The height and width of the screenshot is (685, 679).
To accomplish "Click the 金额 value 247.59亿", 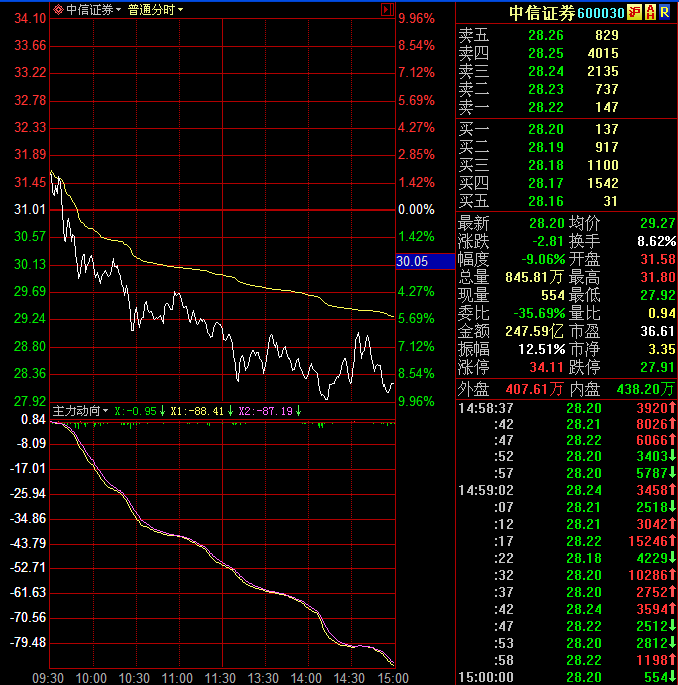I will 534,331.
